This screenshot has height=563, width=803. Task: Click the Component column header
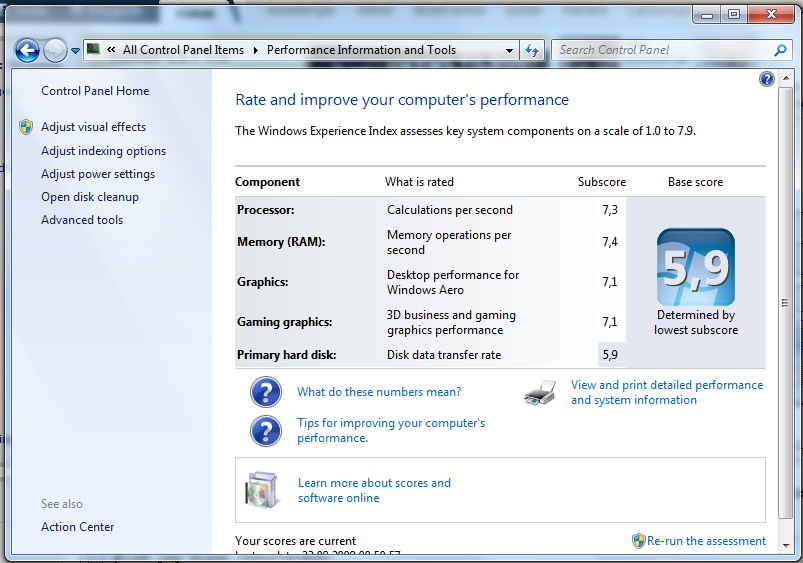[x=267, y=182]
